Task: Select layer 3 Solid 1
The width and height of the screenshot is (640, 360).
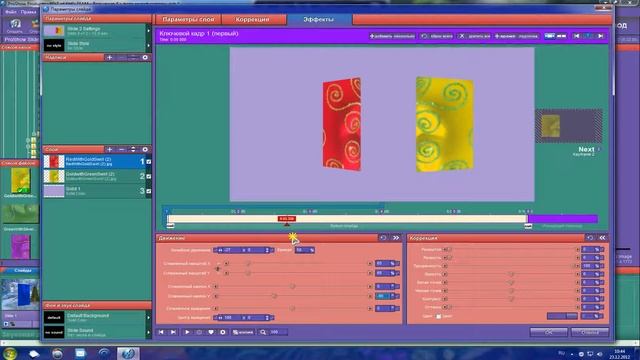Action: [x=97, y=191]
